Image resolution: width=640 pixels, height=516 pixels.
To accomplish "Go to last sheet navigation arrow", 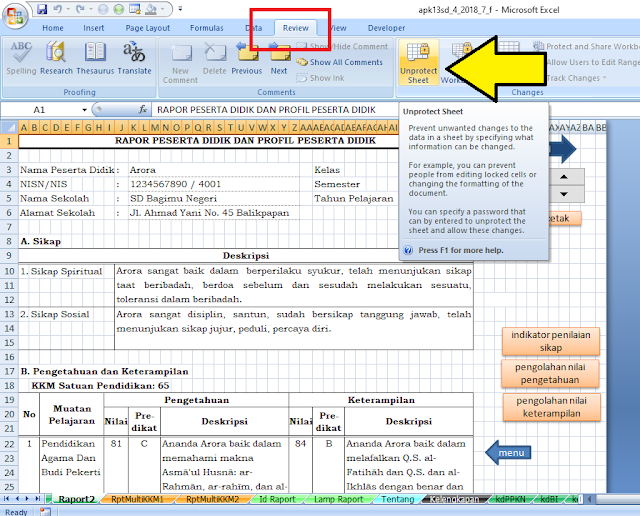I will [x=37, y=498].
